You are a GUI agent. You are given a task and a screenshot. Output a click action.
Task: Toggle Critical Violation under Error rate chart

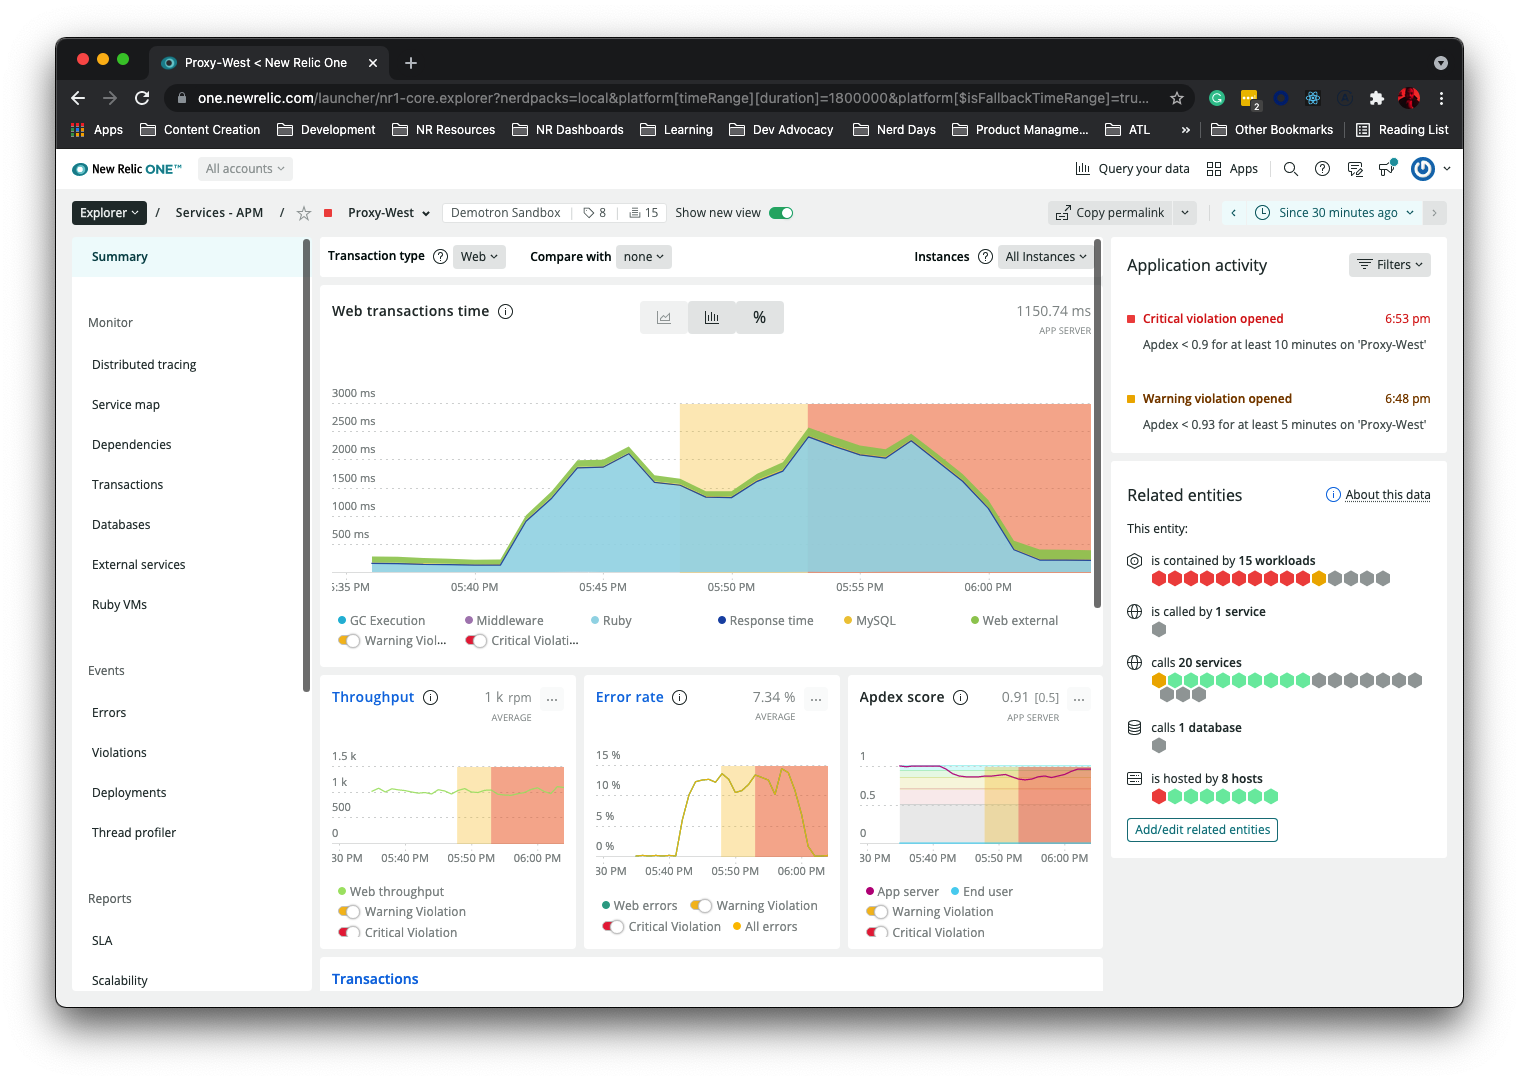click(x=613, y=927)
